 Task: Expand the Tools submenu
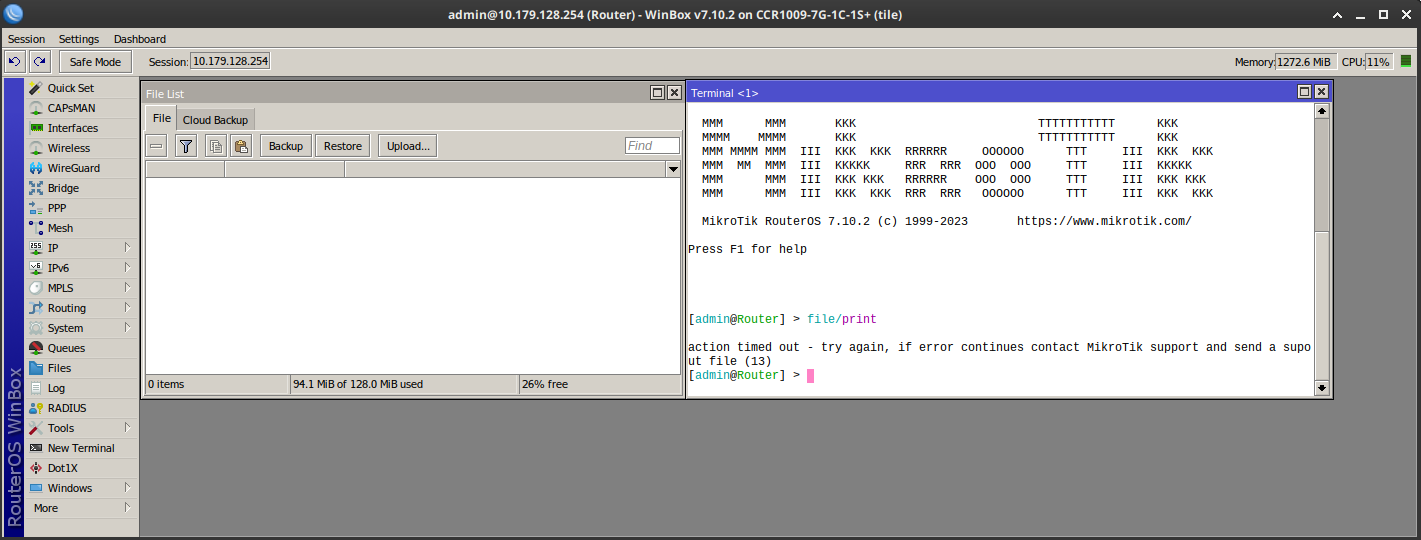tap(127, 428)
